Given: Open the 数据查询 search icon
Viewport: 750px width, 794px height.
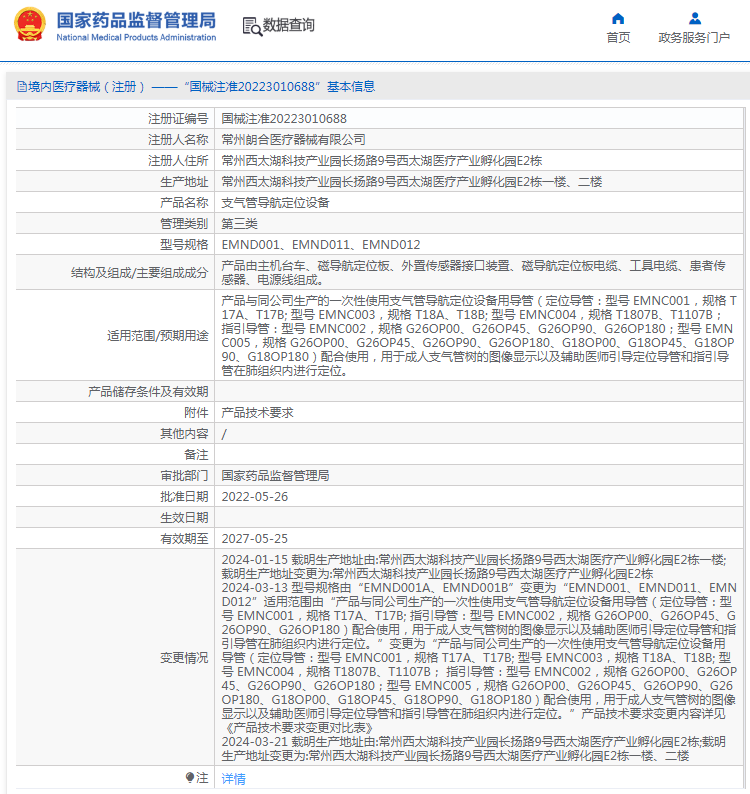Looking at the screenshot, I should point(252,26).
